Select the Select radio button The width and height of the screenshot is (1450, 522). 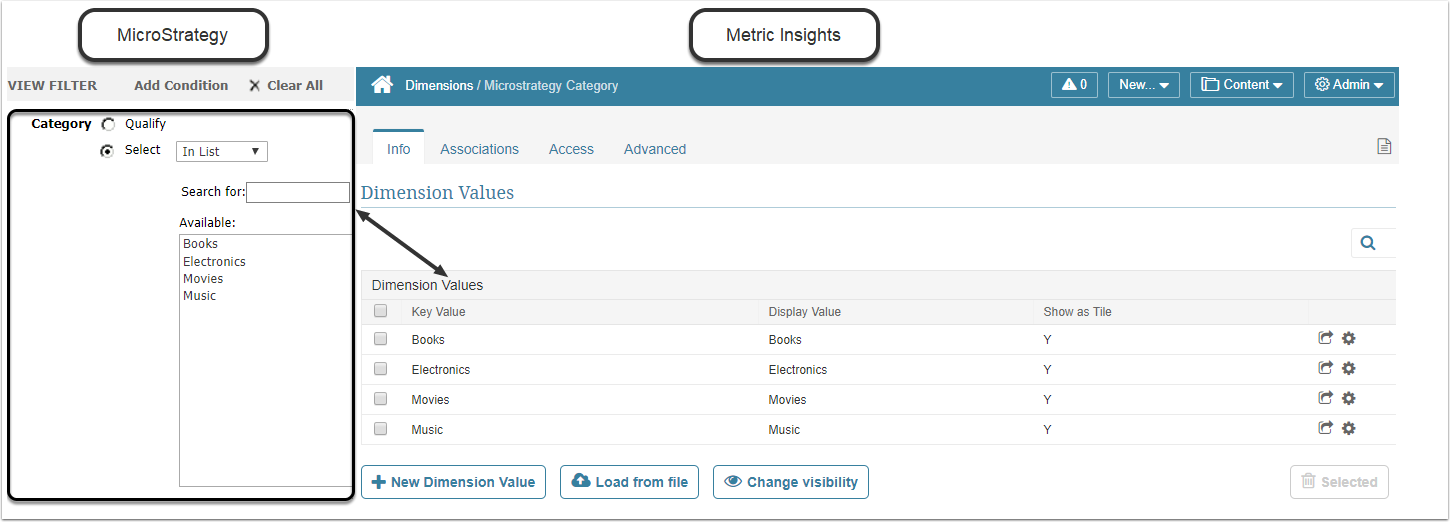[x=108, y=151]
